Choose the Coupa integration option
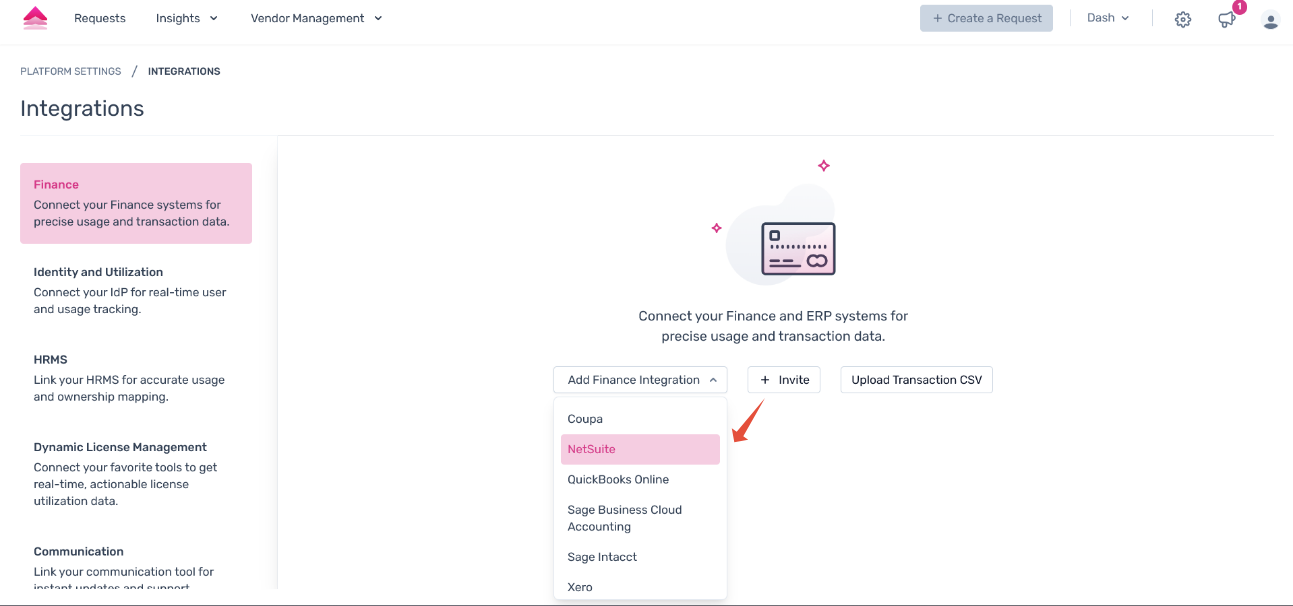This screenshot has width=1293, height=606. pos(584,418)
